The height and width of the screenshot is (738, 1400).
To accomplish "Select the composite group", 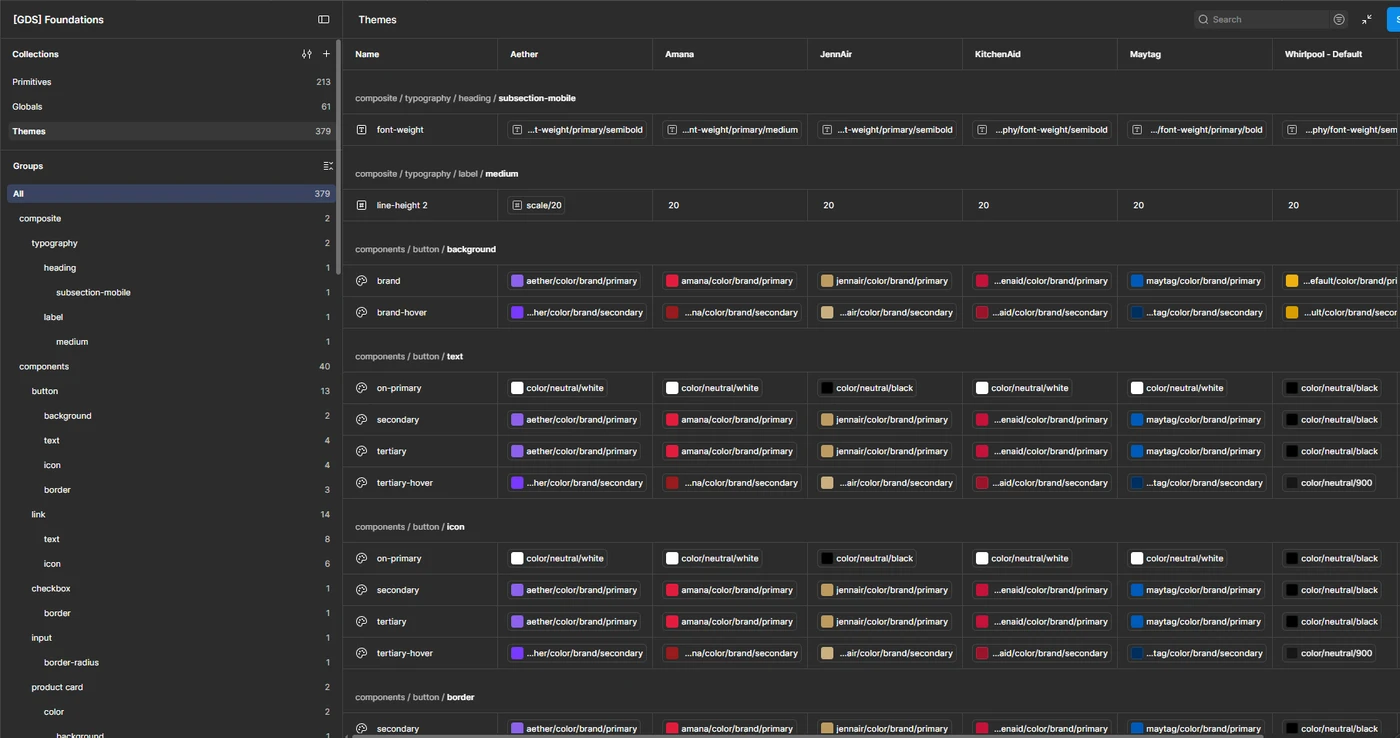I will click(x=171, y=218).
